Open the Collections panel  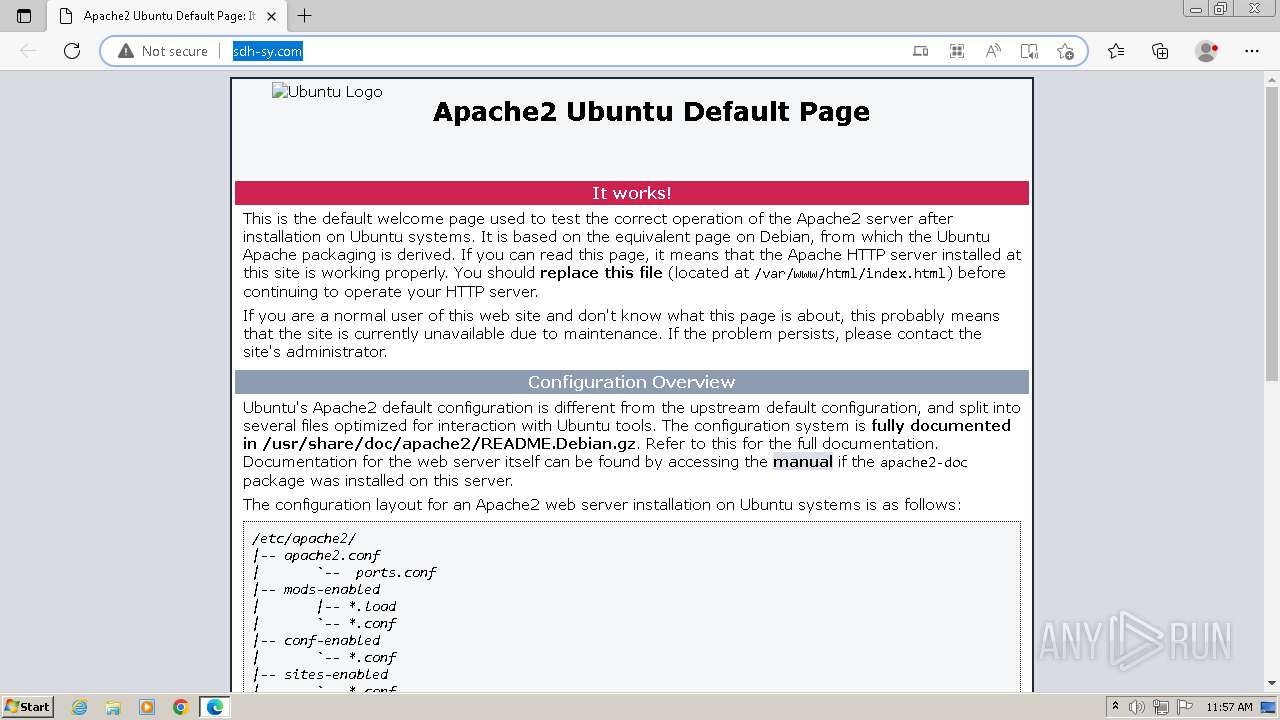[x=1160, y=51]
